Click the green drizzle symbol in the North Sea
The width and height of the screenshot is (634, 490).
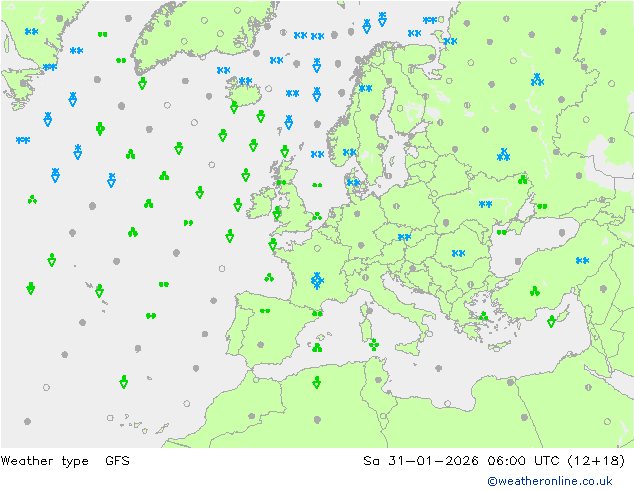click(317, 185)
